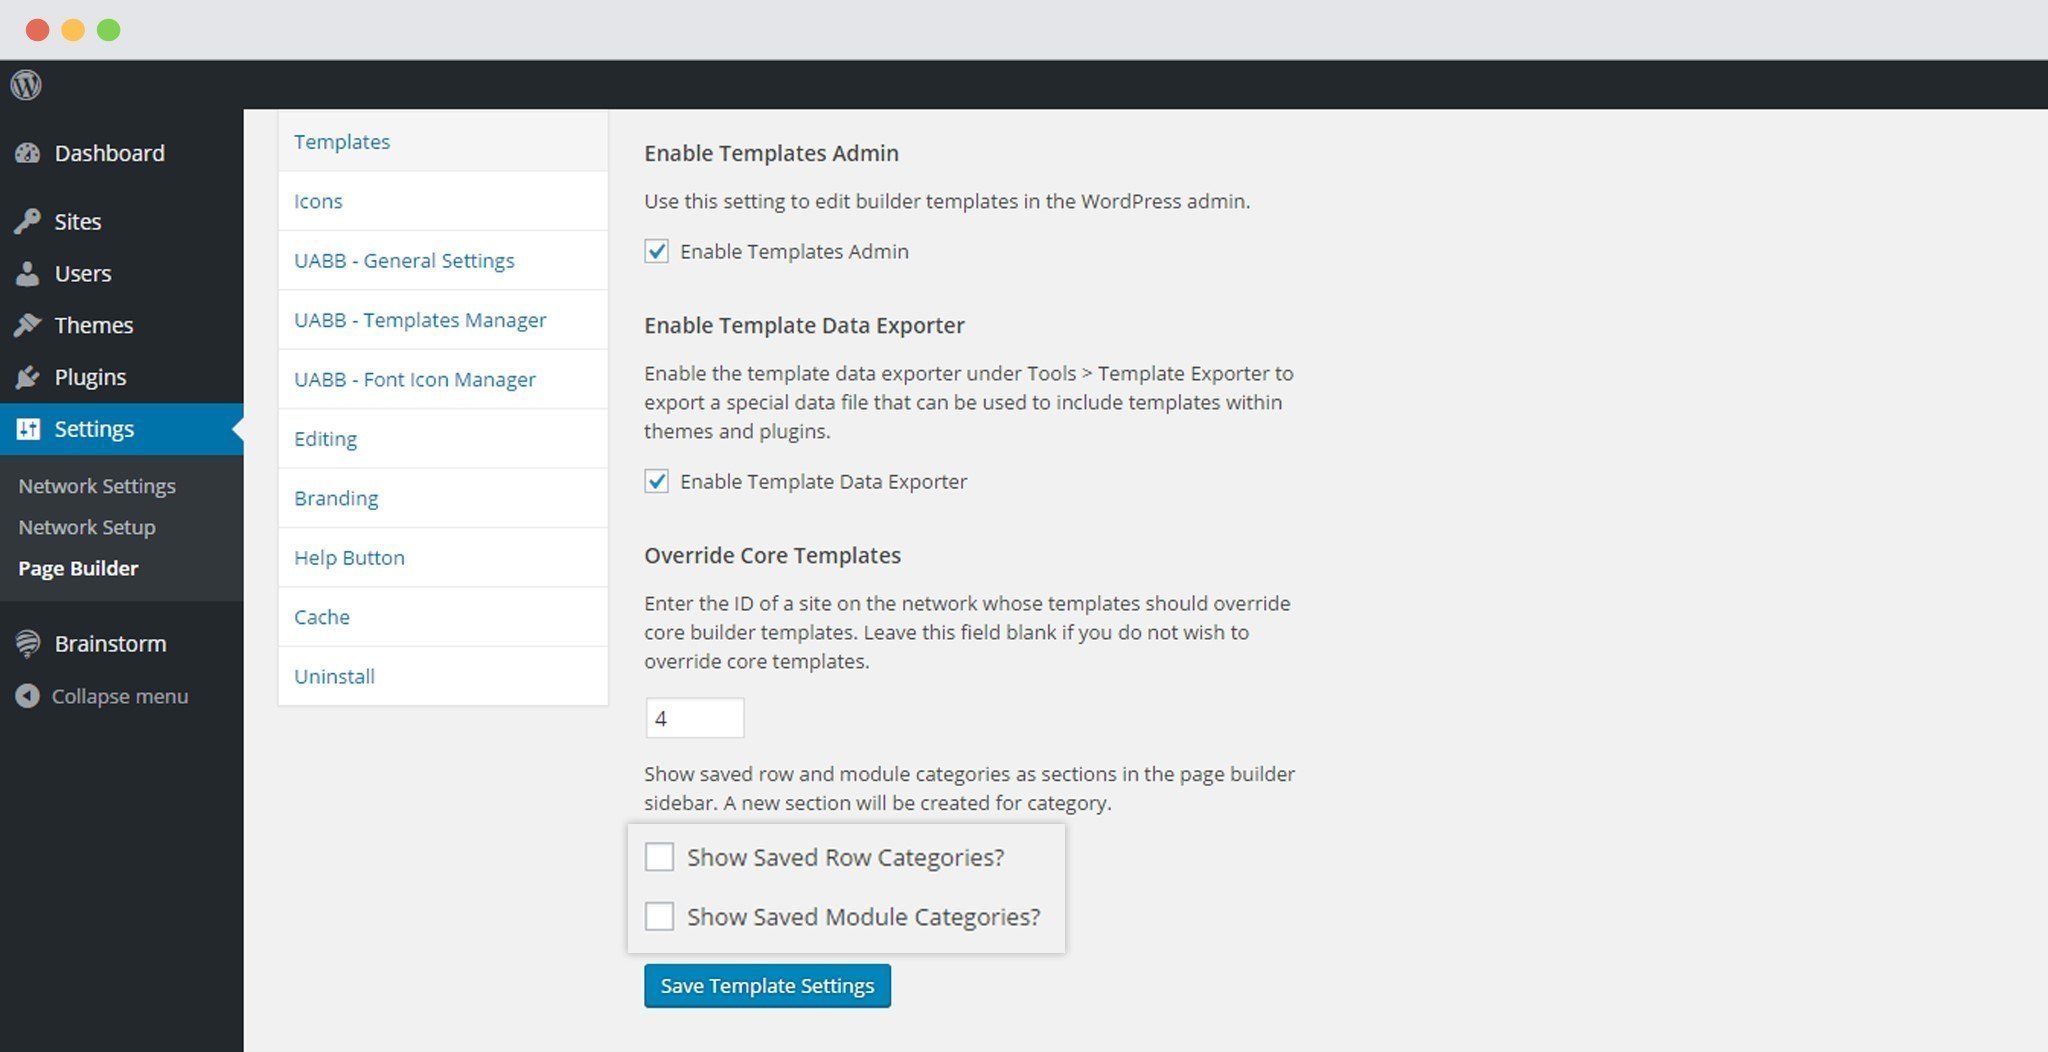The width and height of the screenshot is (2048, 1052).
Task: Select the Branding settings tab
Action: click(335, 497)
